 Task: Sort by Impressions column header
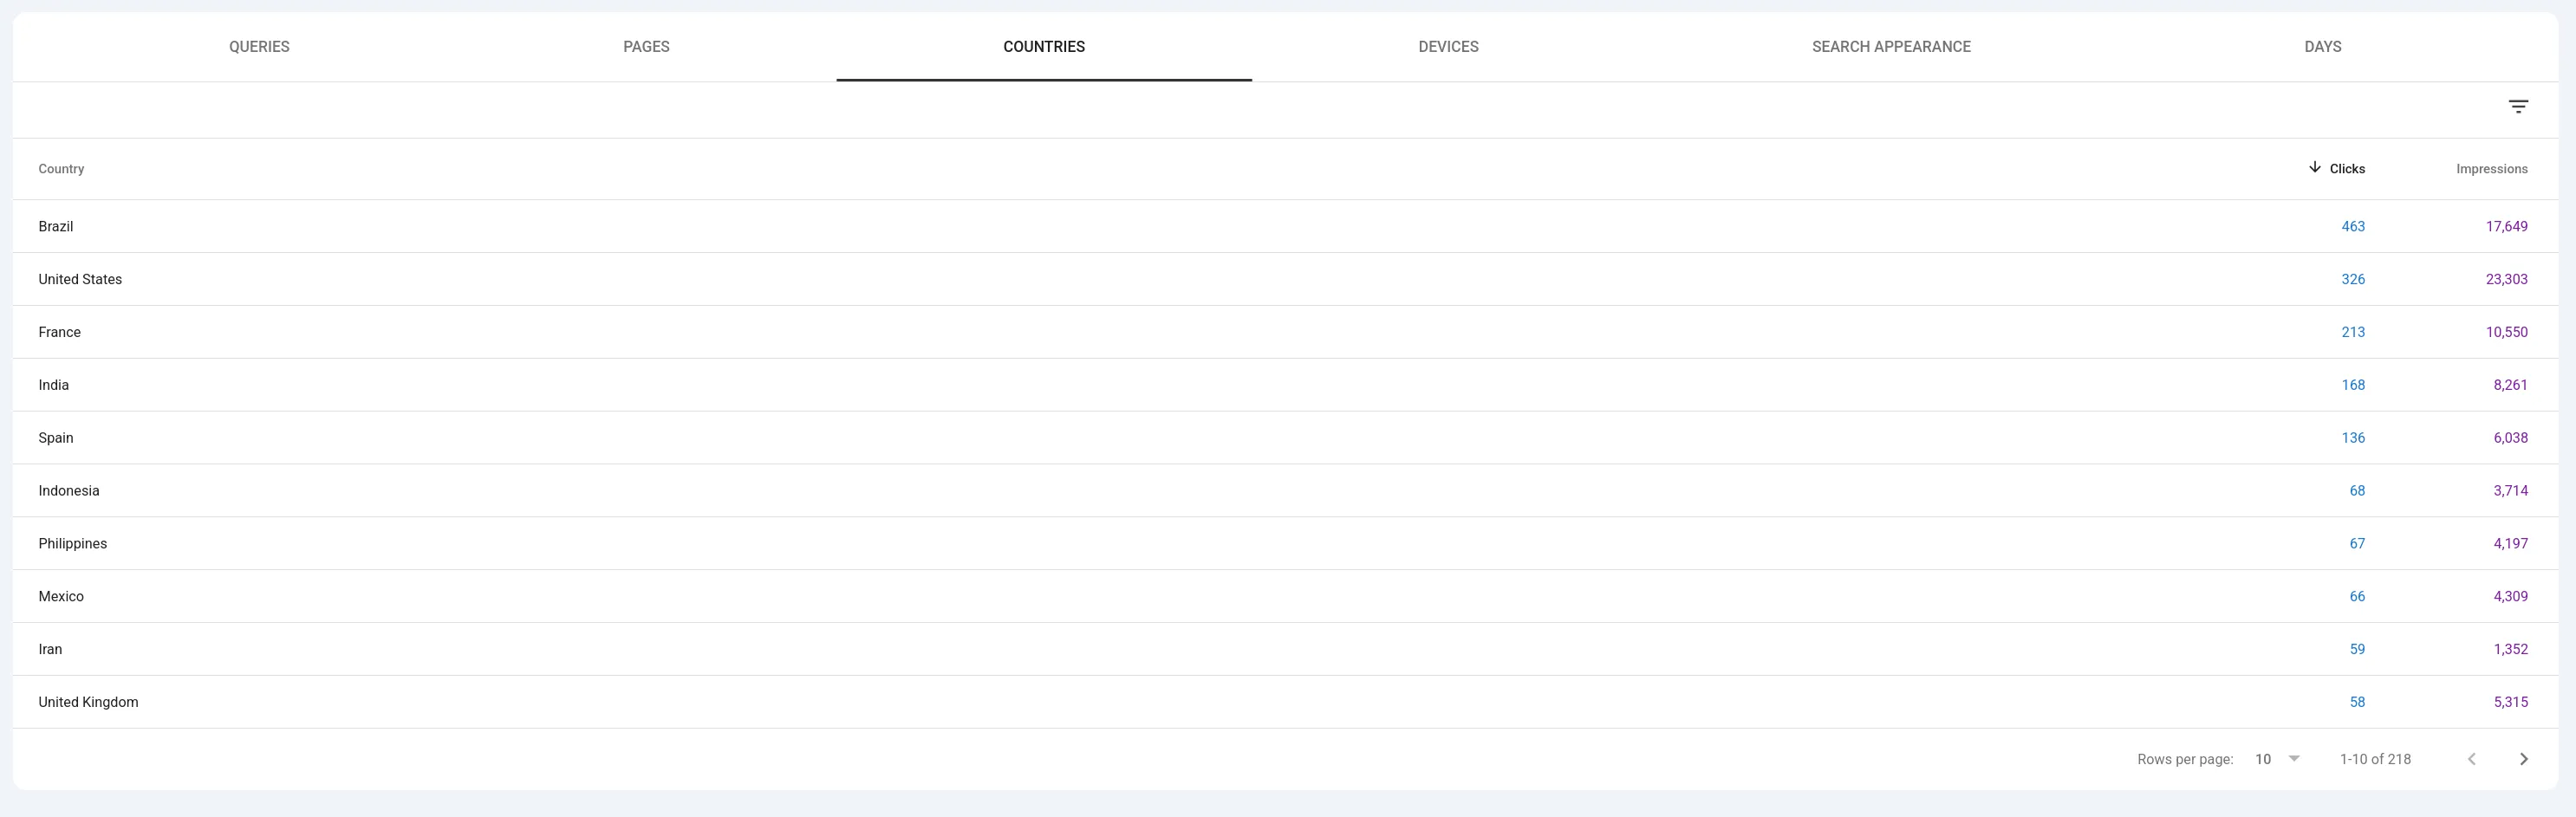click(2491, 169)
